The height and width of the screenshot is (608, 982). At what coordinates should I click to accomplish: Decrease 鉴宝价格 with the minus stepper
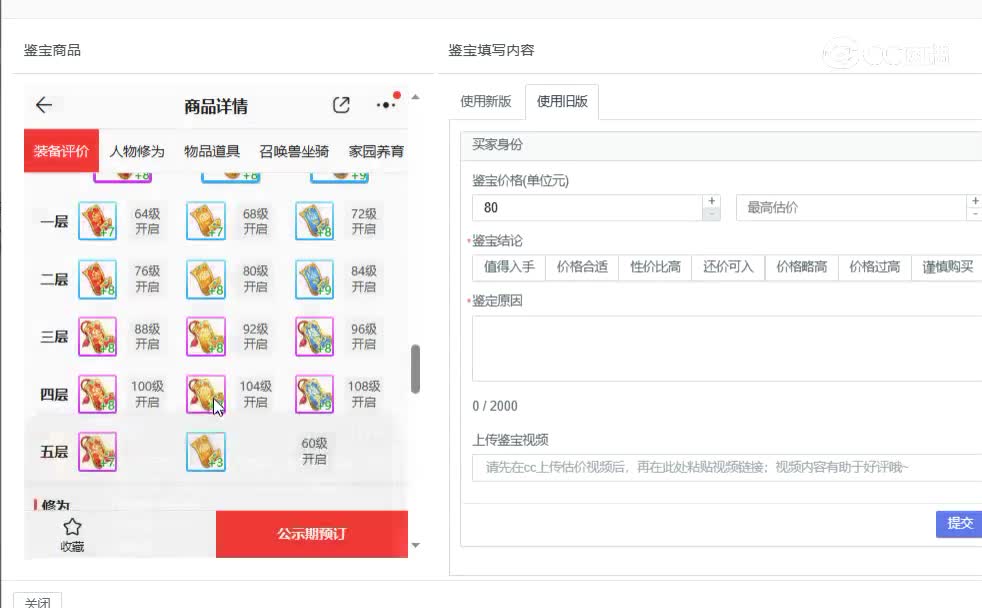click(x=709, y=213)
